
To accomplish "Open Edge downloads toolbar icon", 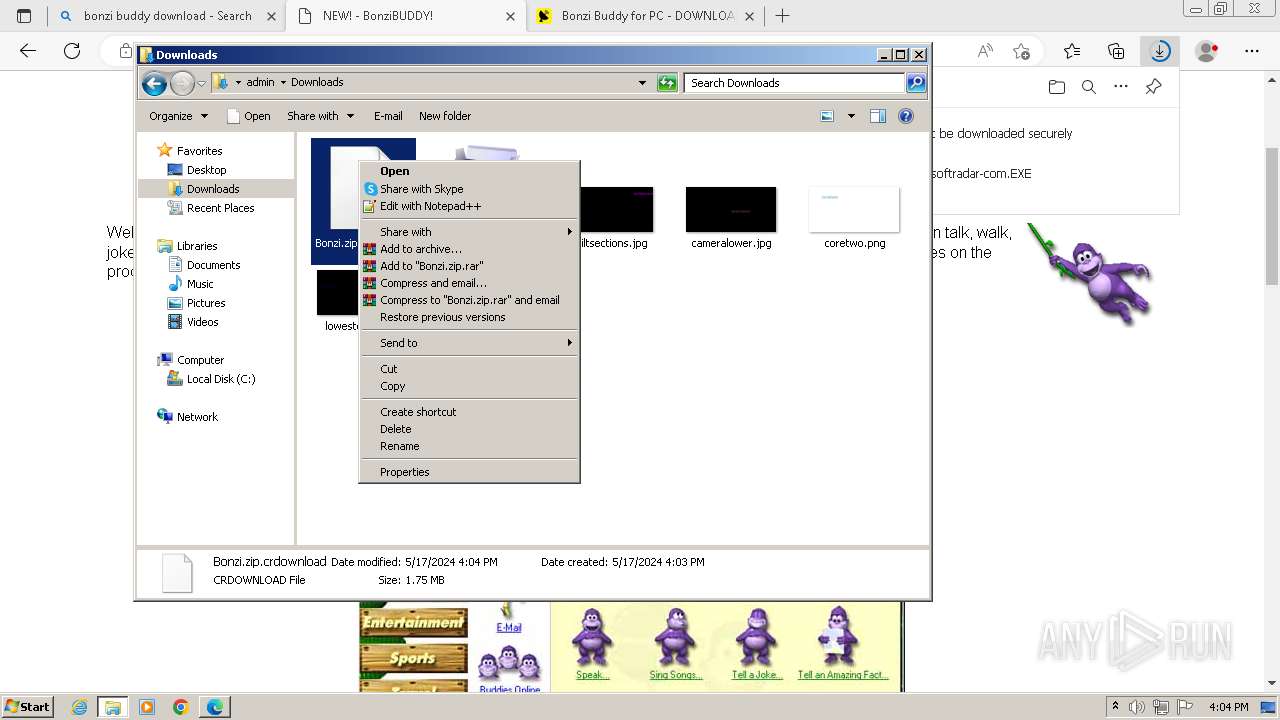I will (1160, 51).
